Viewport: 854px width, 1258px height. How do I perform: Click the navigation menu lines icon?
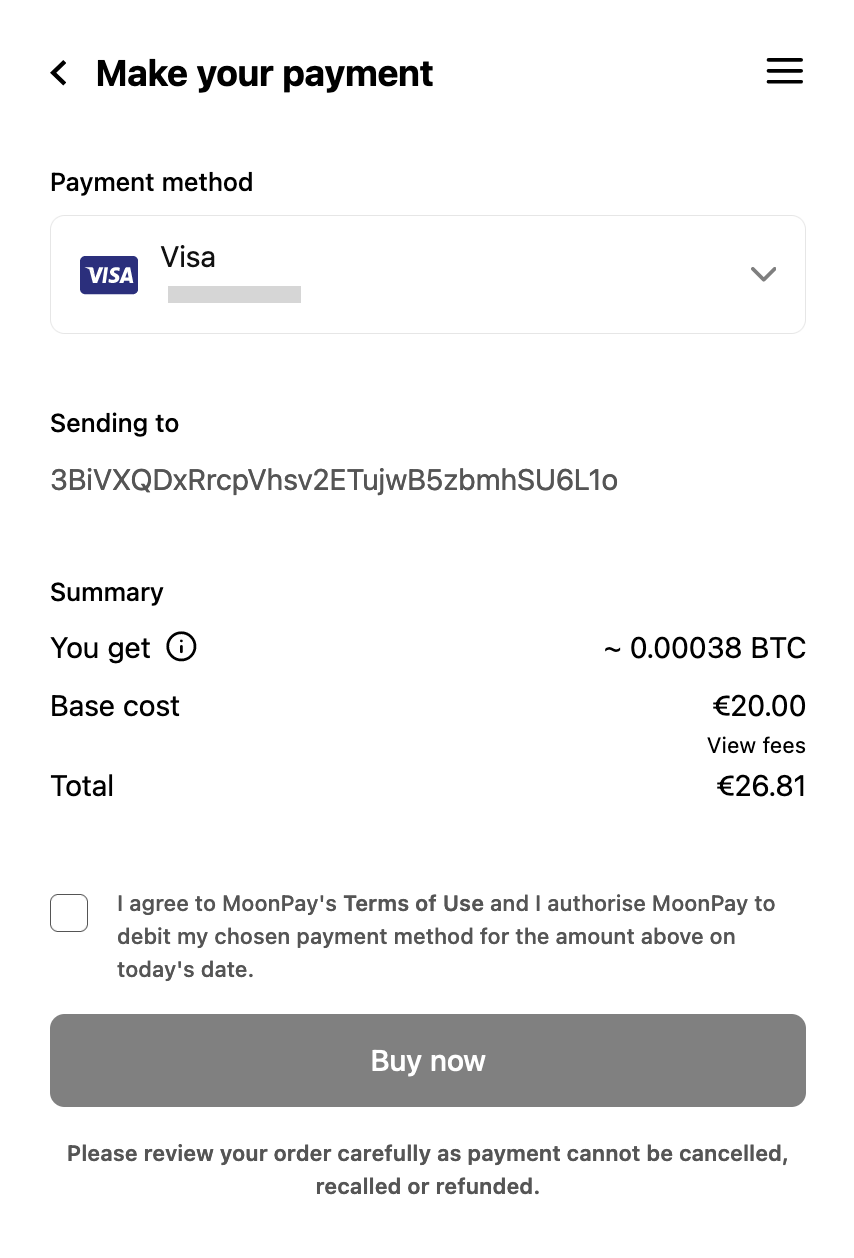(784, 71)
